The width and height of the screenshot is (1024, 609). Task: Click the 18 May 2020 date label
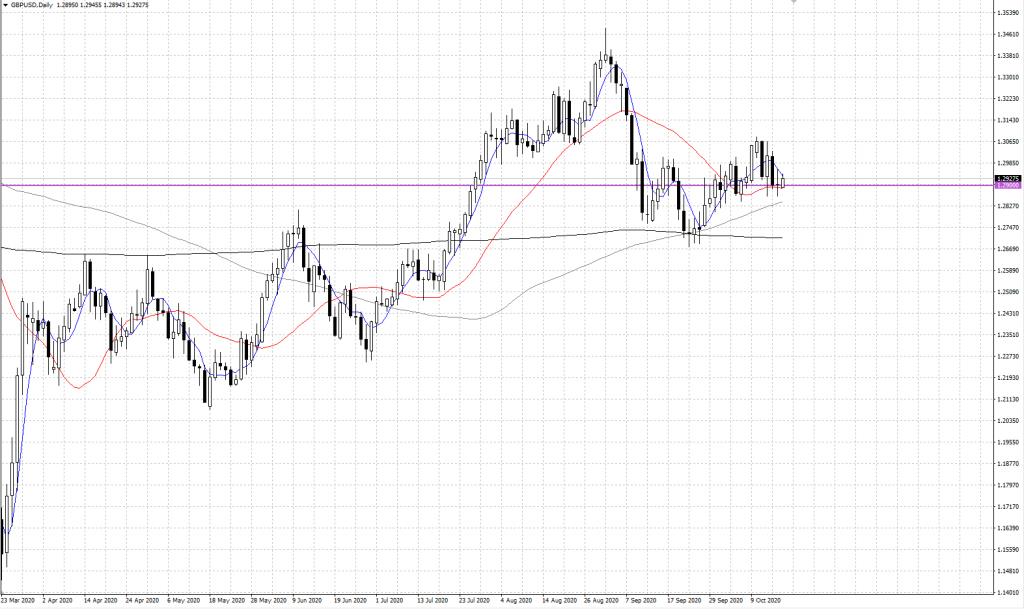pos(225,601)
